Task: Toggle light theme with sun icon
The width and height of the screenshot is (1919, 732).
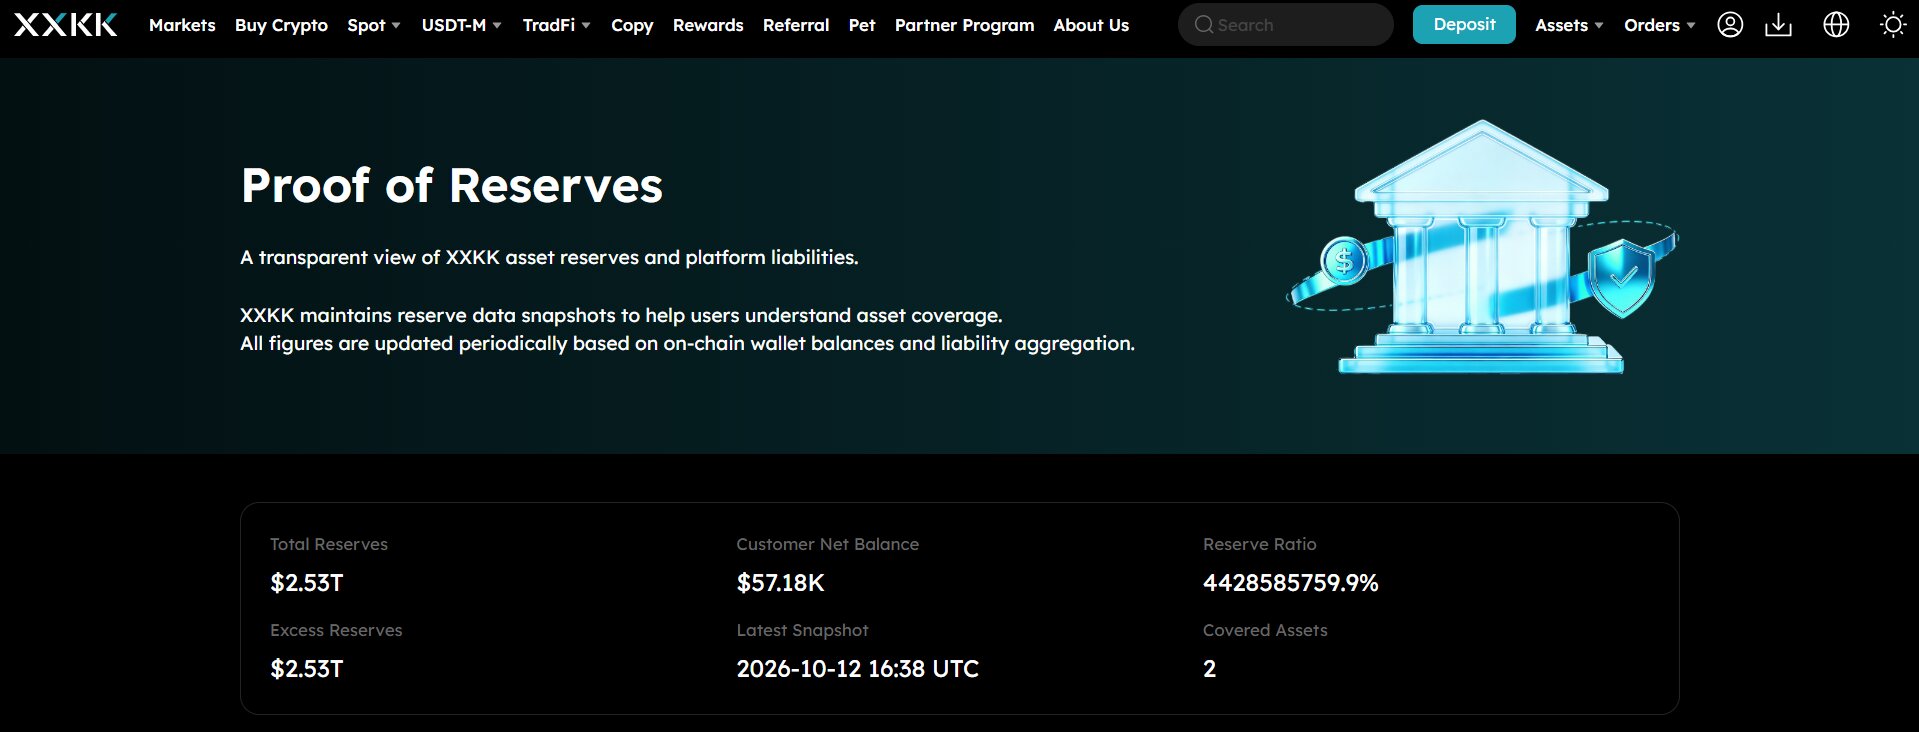Action: pyautogui.click(x=1893, y=25)
